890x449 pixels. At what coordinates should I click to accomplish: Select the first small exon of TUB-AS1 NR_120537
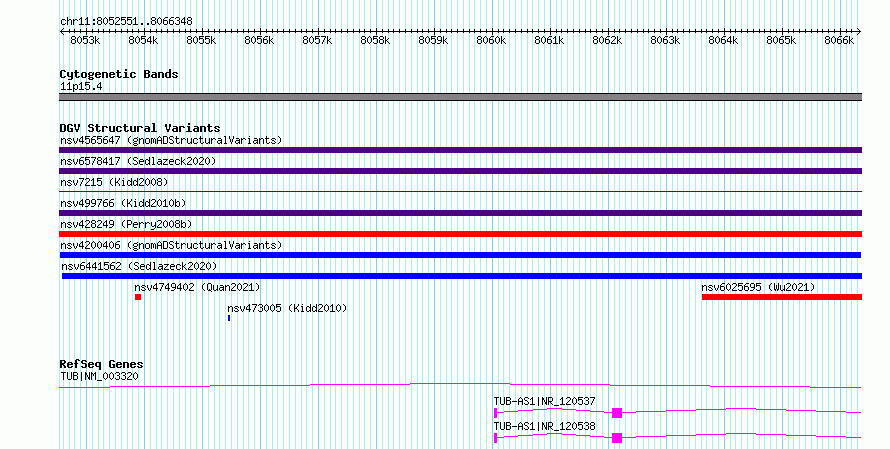coord(496,413)
